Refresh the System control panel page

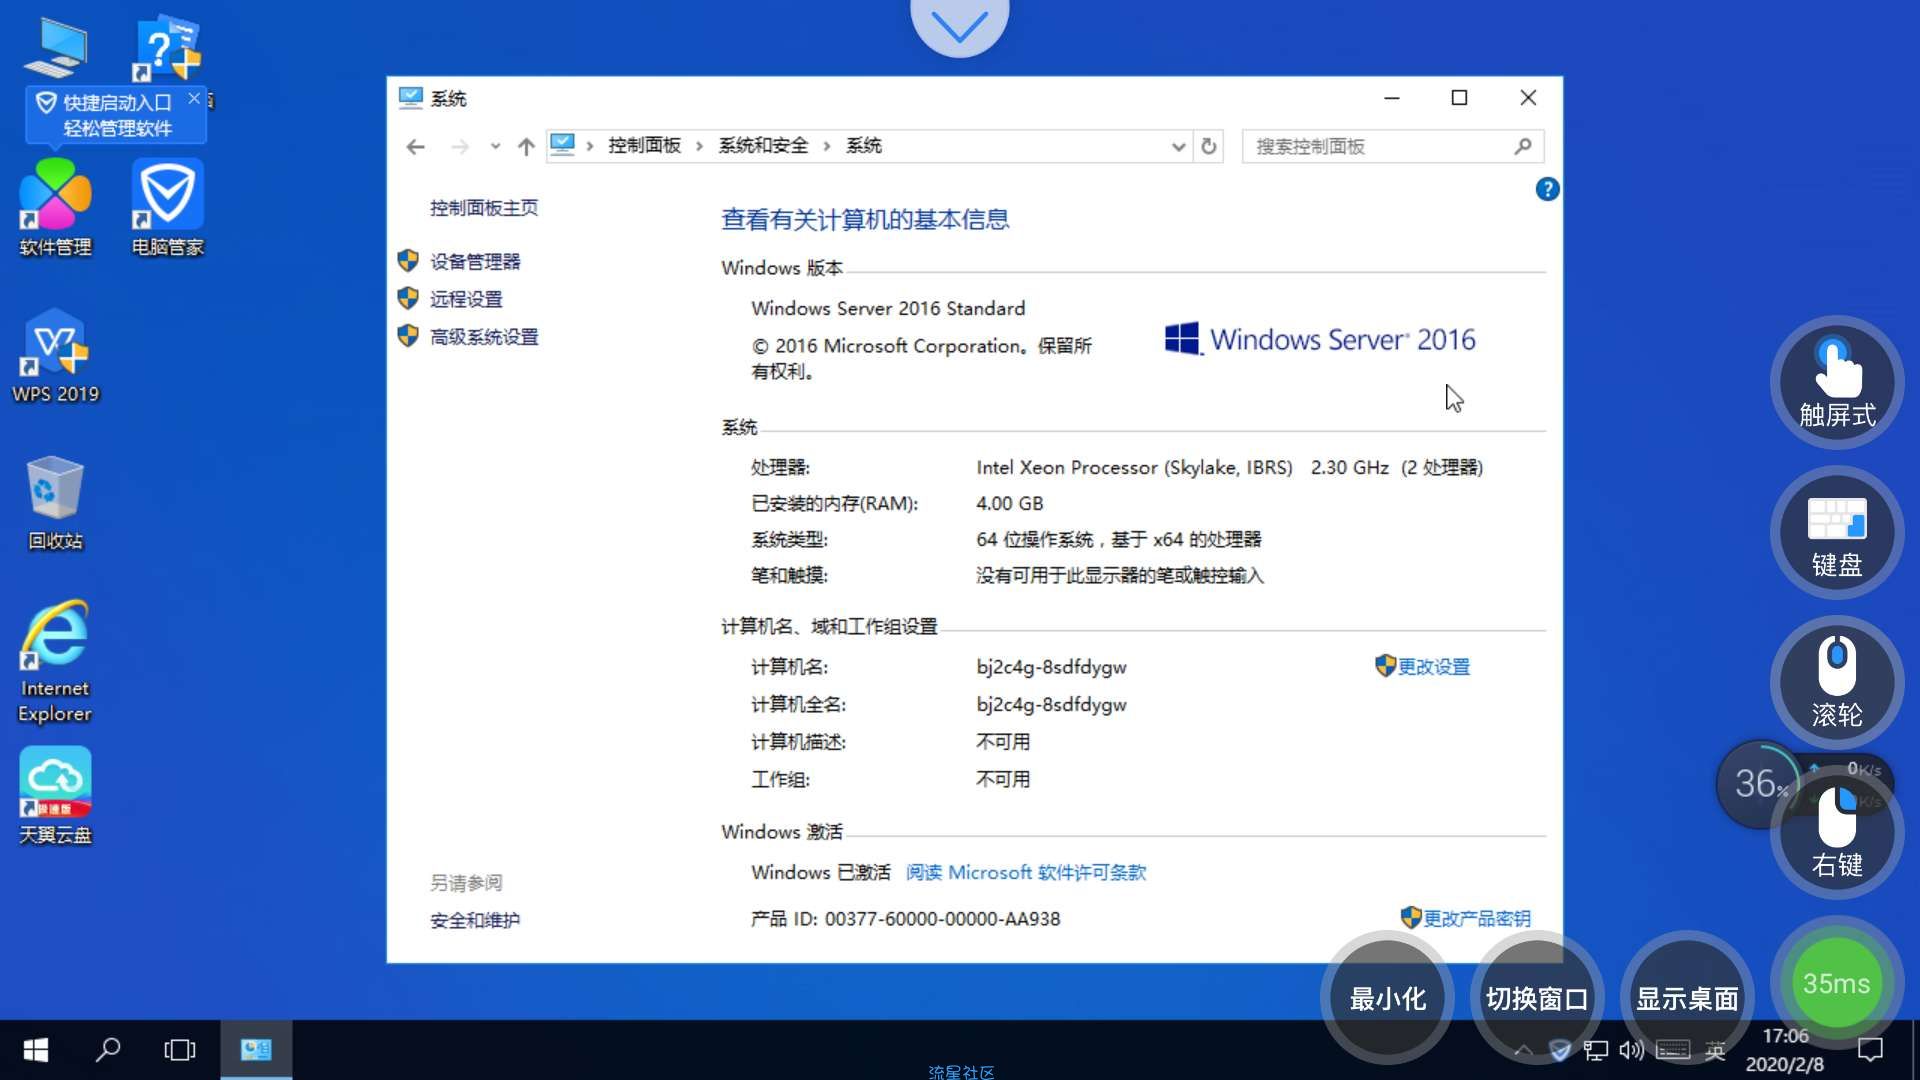[1209, 147]
